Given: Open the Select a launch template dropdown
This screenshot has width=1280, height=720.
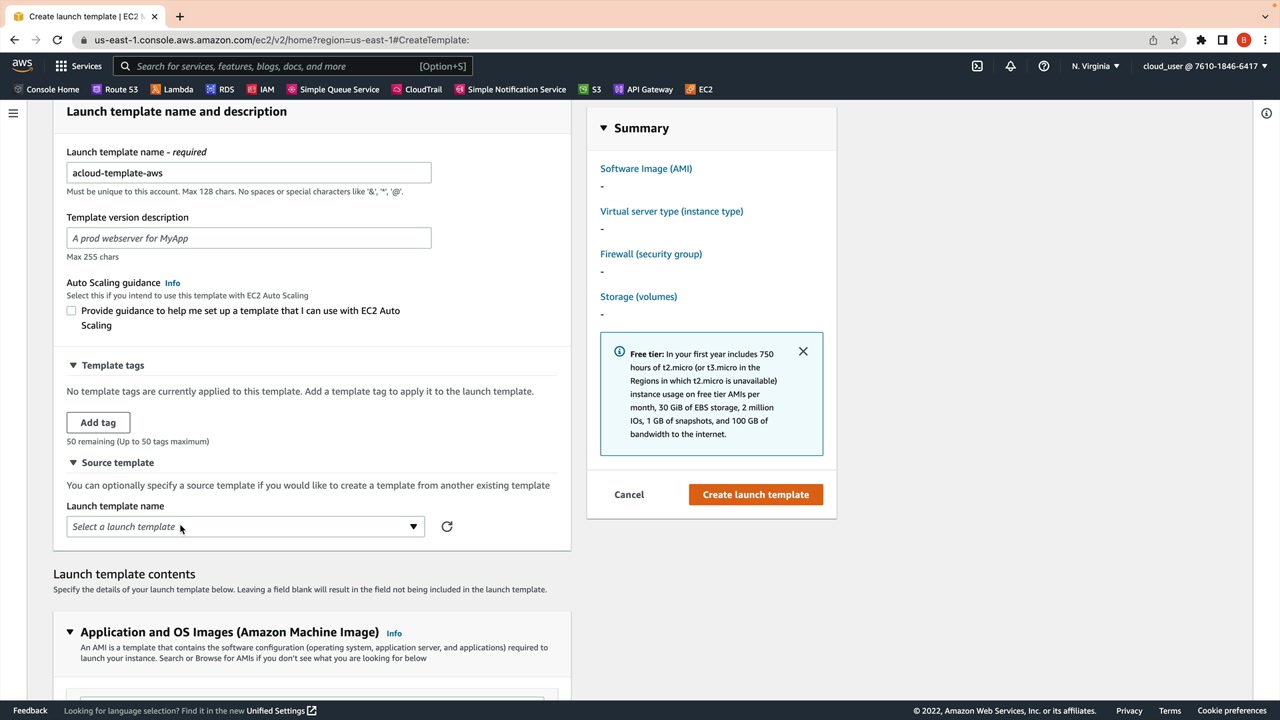Looking at the screenshot, I should (246, 527).
